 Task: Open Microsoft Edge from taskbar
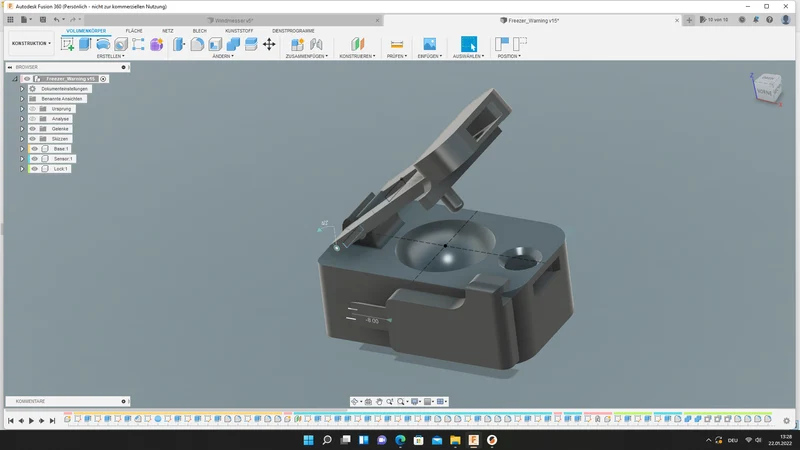click(x=400, y=440)
